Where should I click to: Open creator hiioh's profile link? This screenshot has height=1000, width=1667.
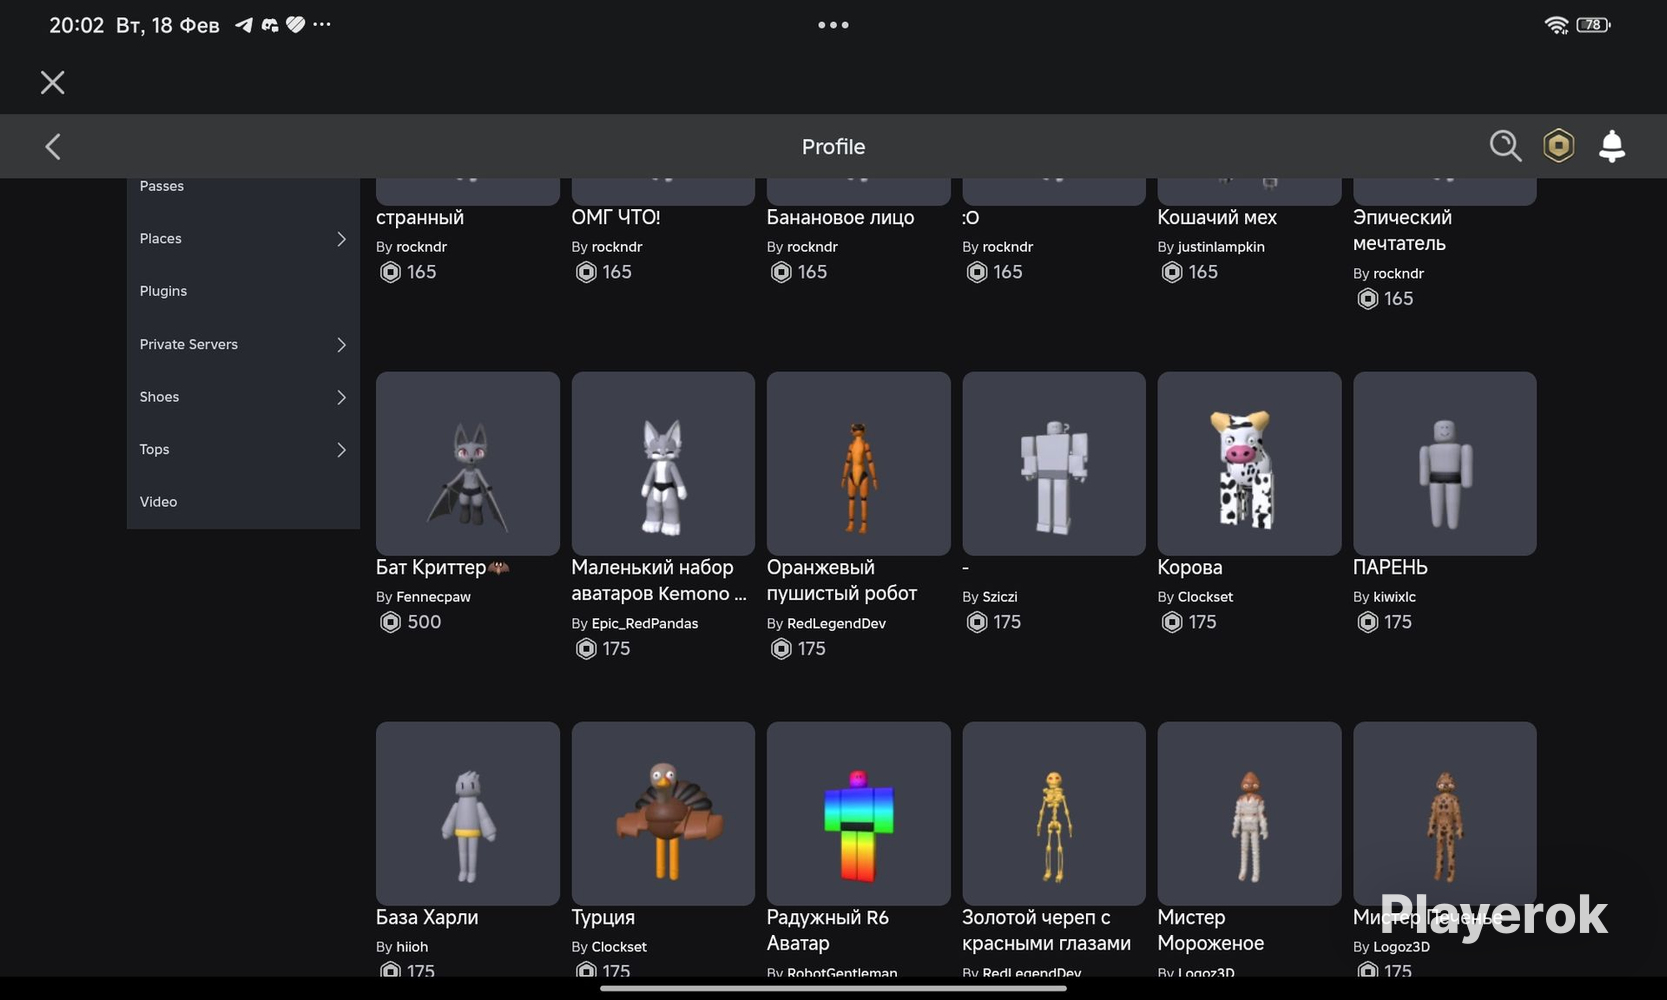tap(412, 947)
